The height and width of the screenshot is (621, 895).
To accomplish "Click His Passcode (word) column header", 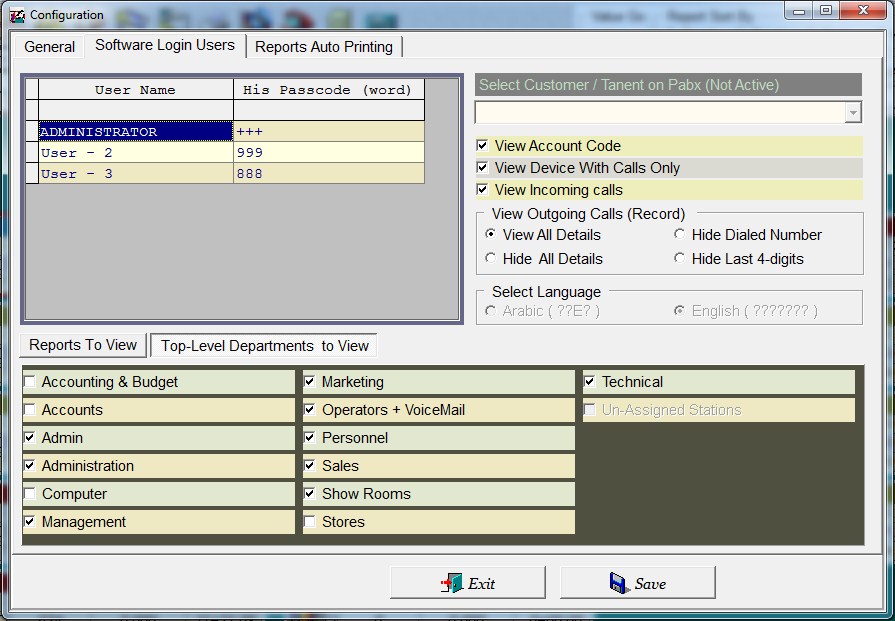I will tap(329, 90).
